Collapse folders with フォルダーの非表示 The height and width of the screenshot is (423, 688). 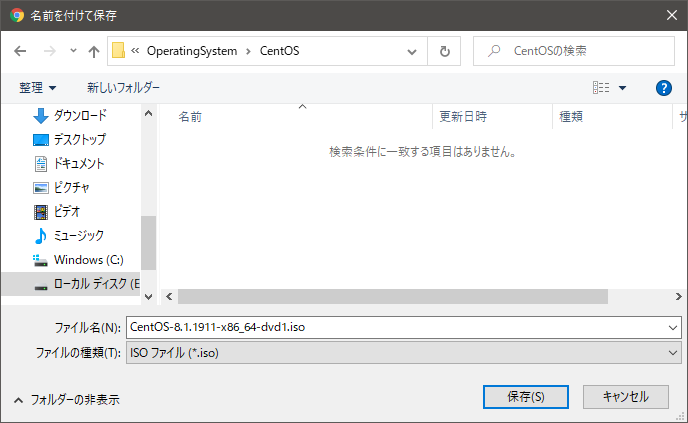coord(67,400)
